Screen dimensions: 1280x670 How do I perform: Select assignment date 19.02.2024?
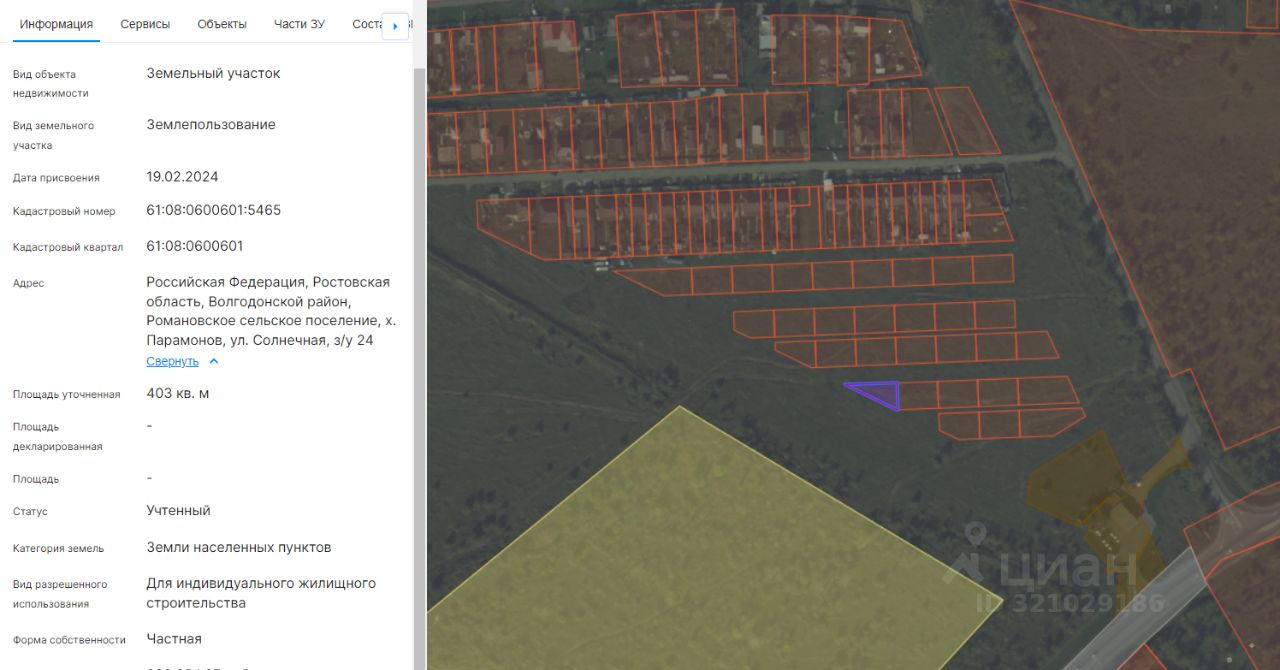tap(182, 176)
